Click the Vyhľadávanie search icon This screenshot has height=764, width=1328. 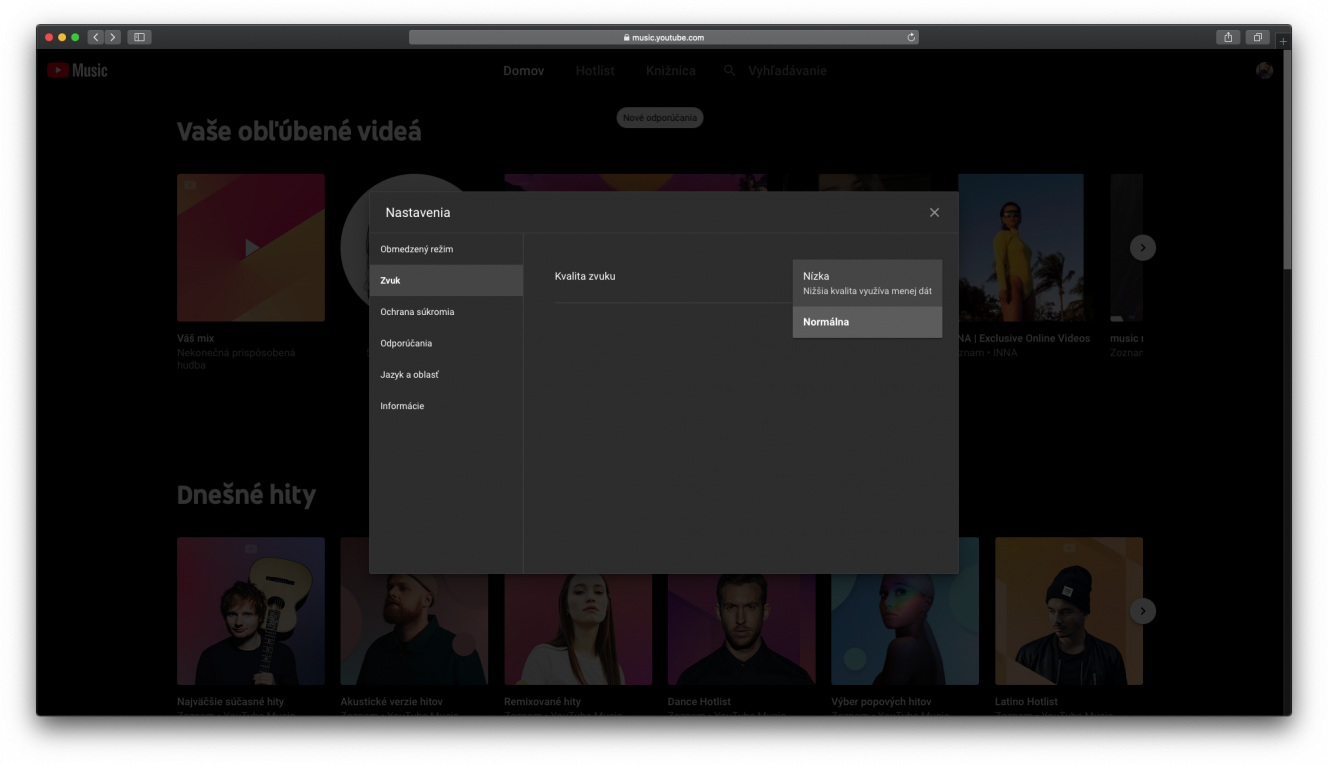(x=730, y=71)
